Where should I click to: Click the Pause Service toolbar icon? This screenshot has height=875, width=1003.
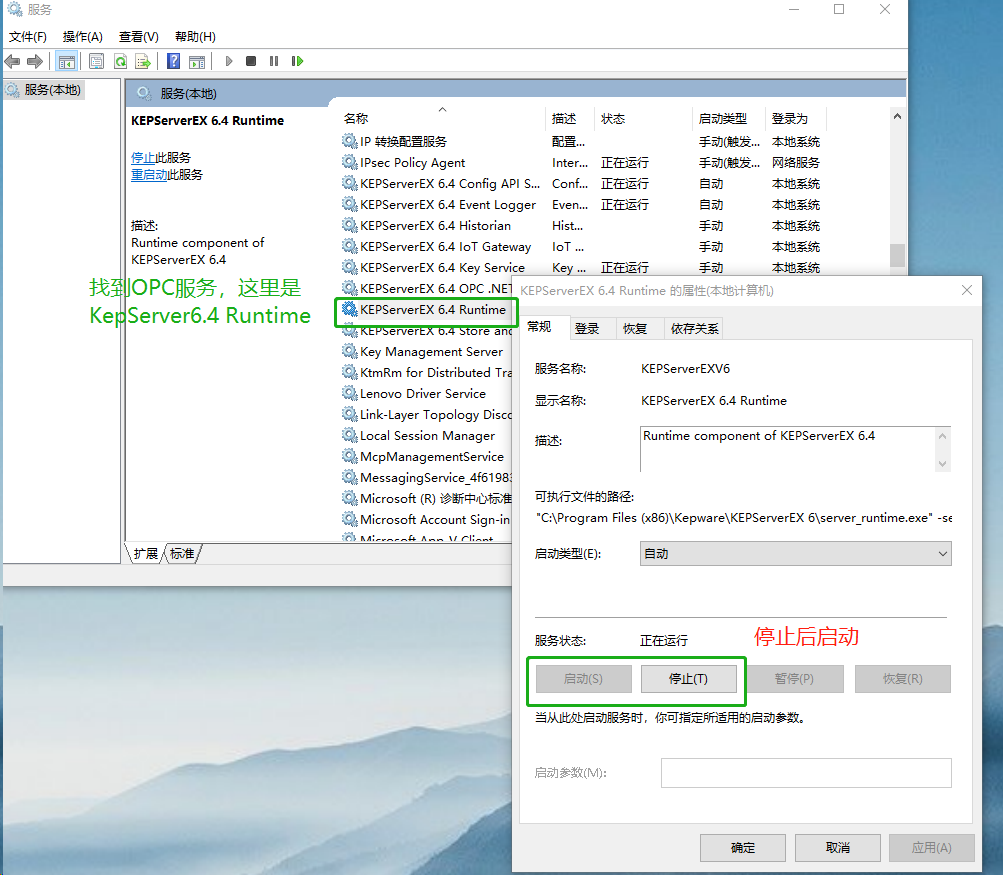tap(274, 61)
